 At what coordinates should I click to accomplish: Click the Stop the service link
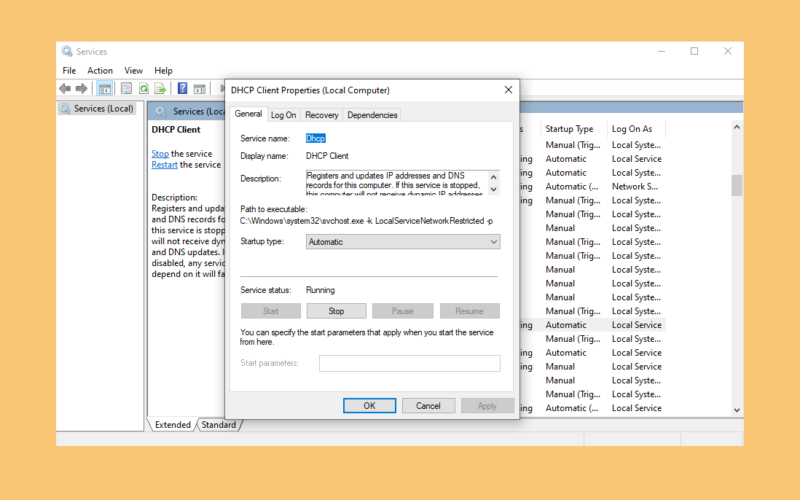click(160, 154)
